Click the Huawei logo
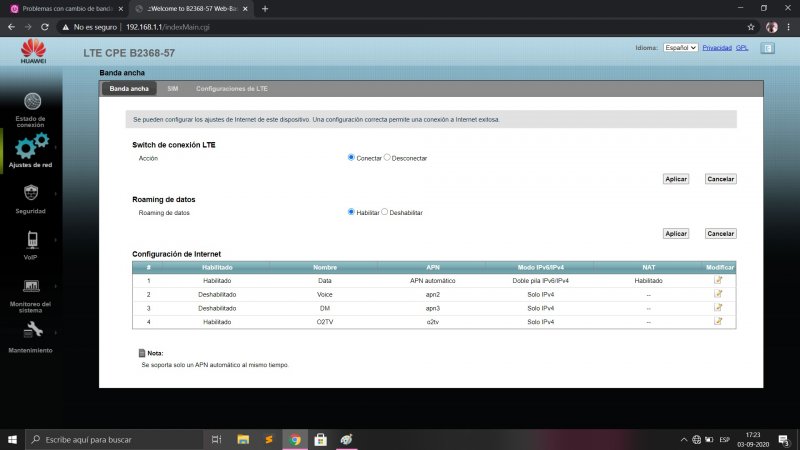800x450 pixels. tap(33, 51)
